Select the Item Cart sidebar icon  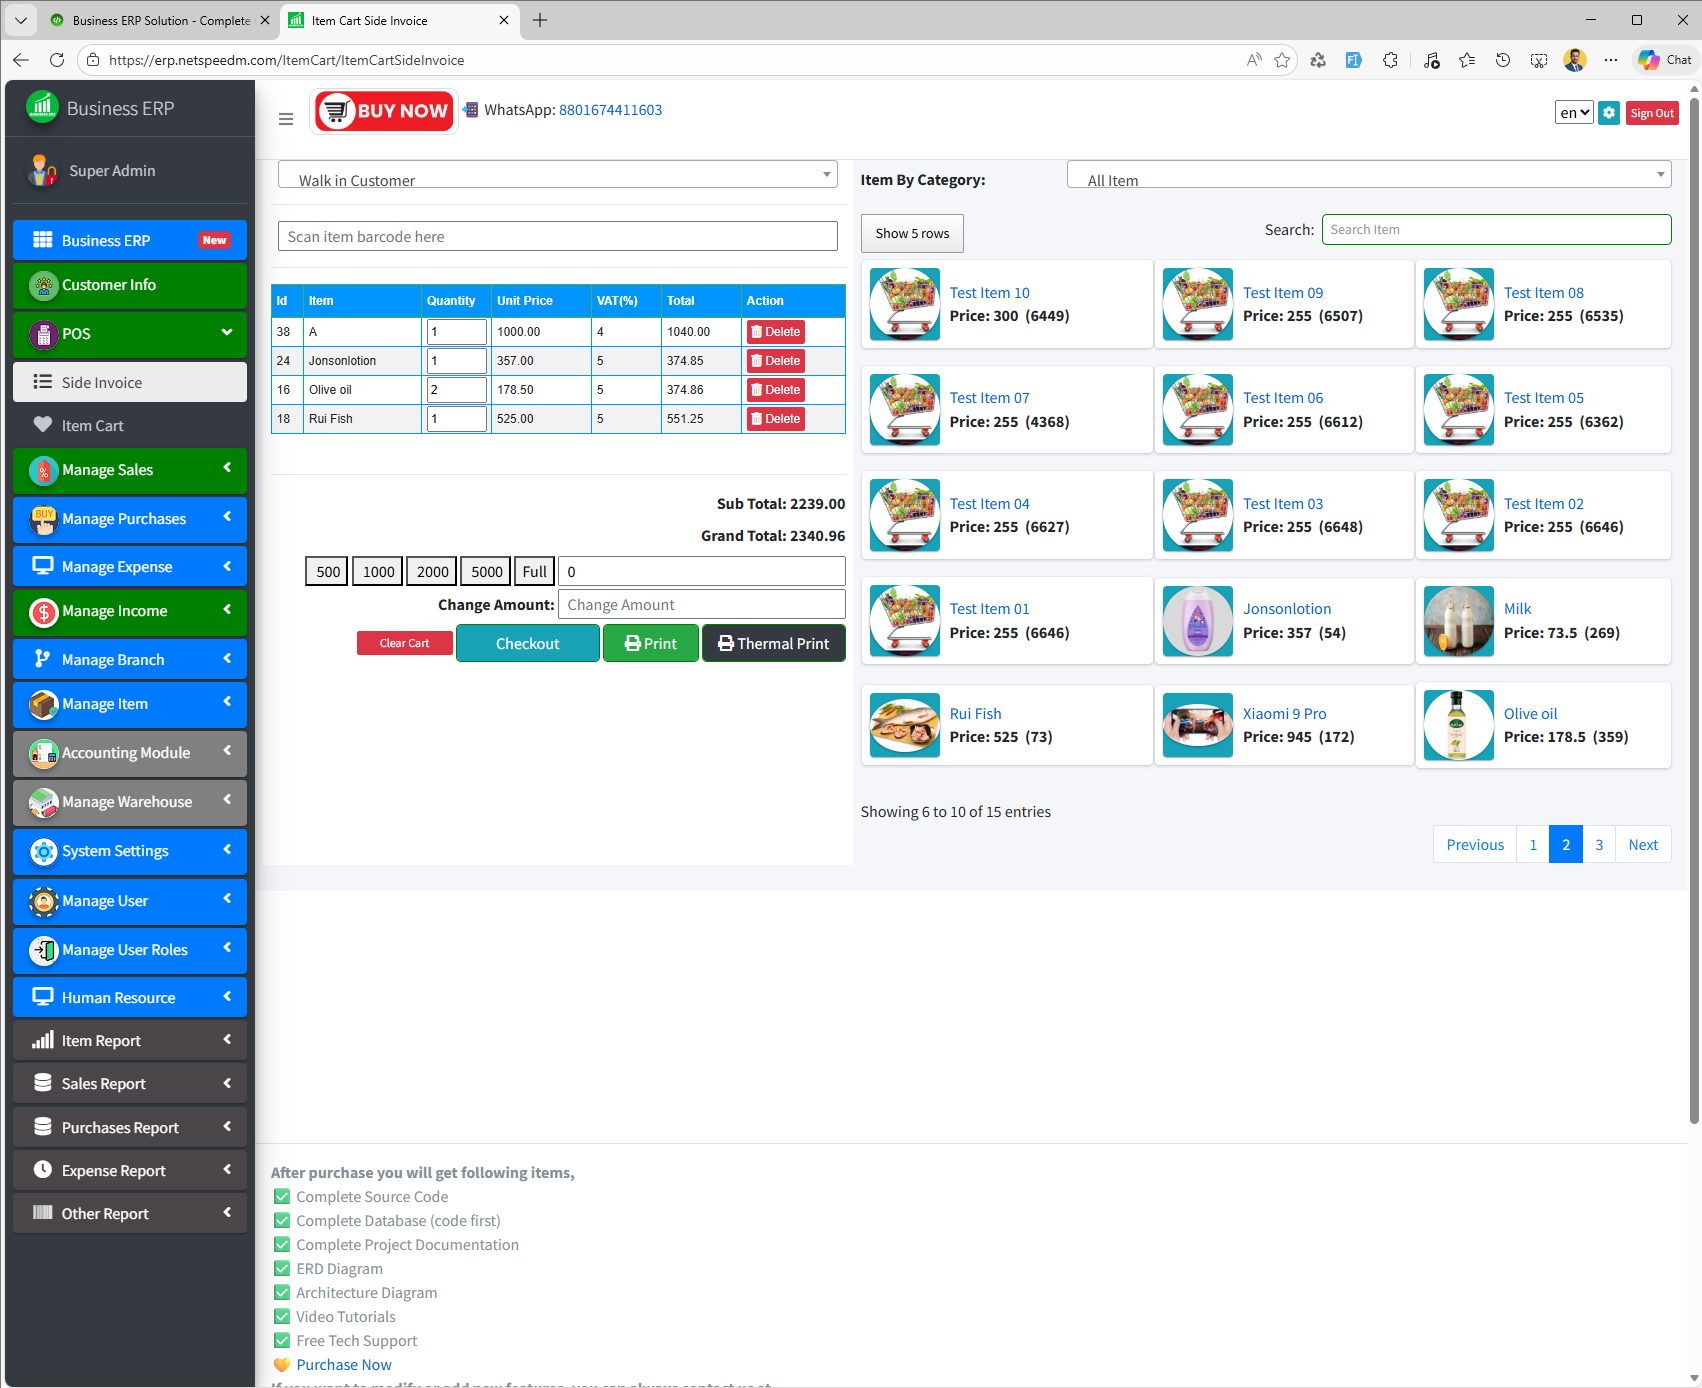point(44,425)
